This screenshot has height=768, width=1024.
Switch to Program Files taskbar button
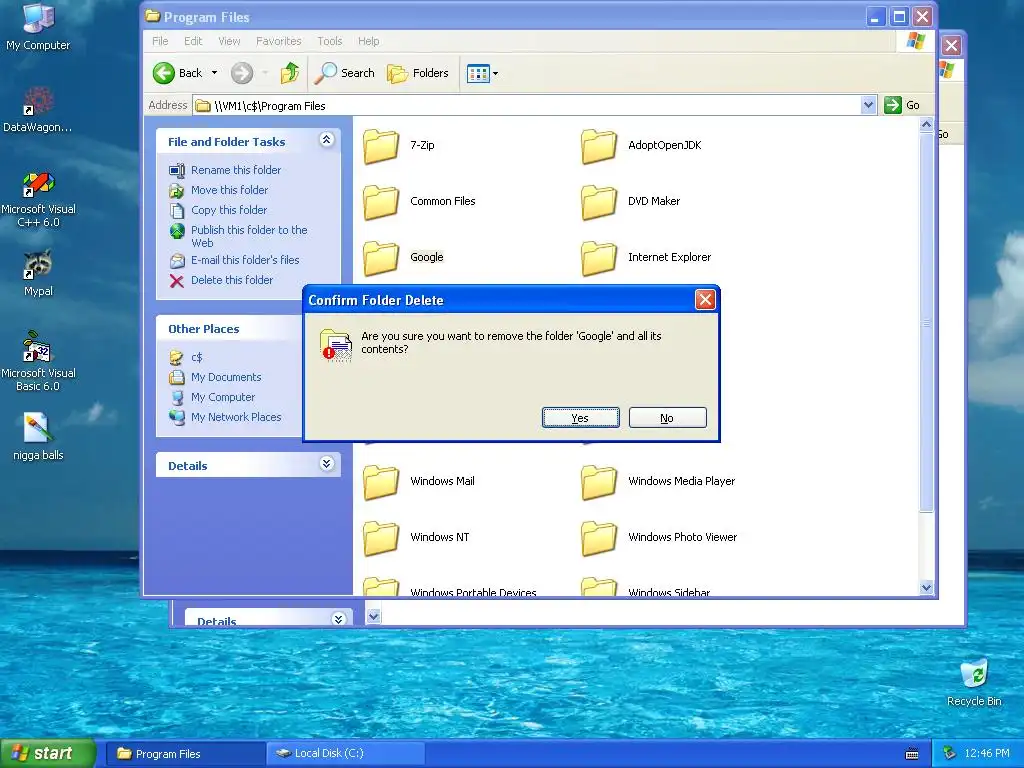(185, 754)
